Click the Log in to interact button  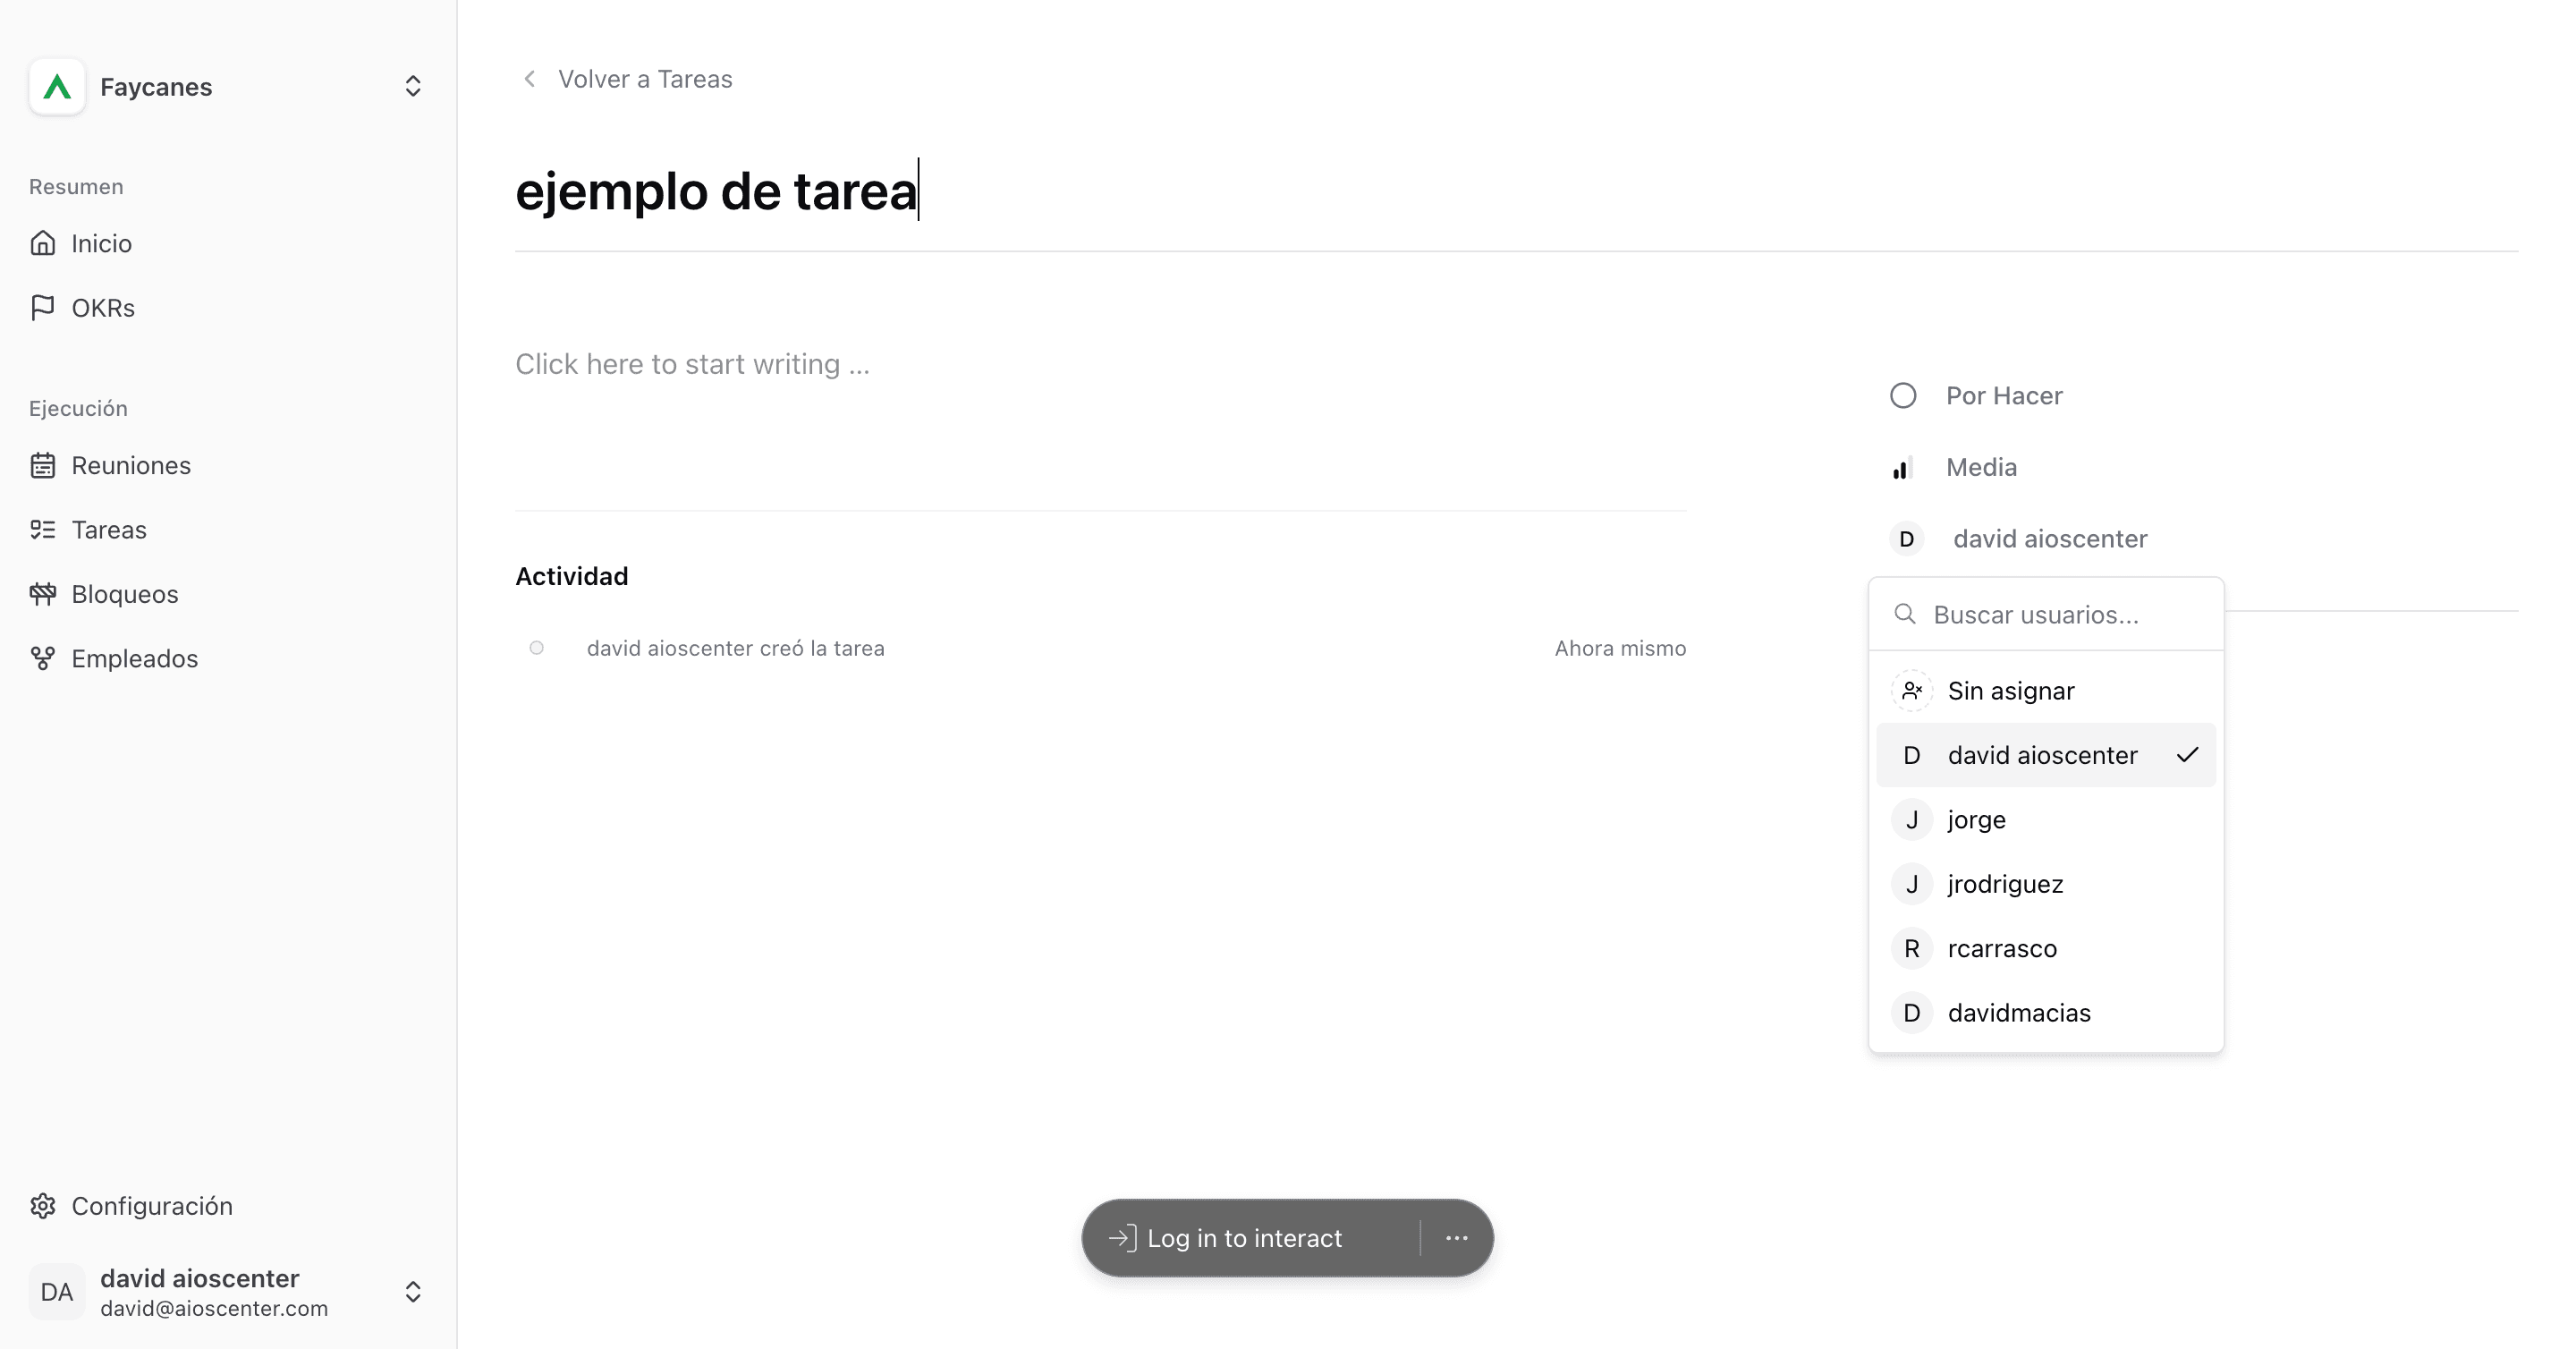click(x=1245, y=1238)
